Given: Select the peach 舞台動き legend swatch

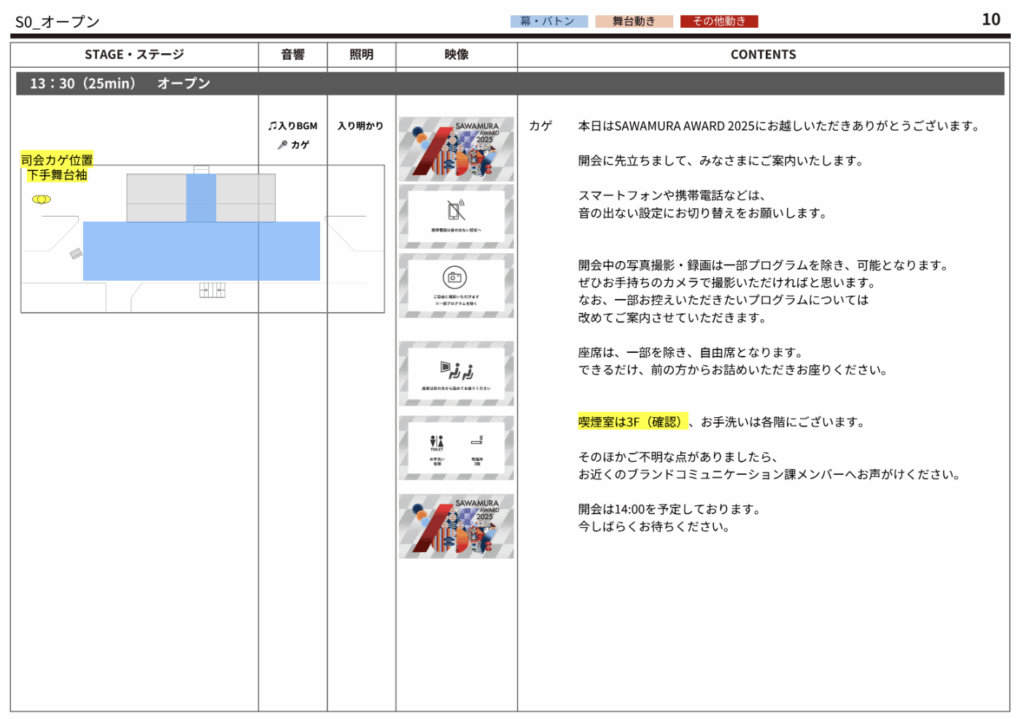Looking at the screenshot, I should tap(634, 21).
